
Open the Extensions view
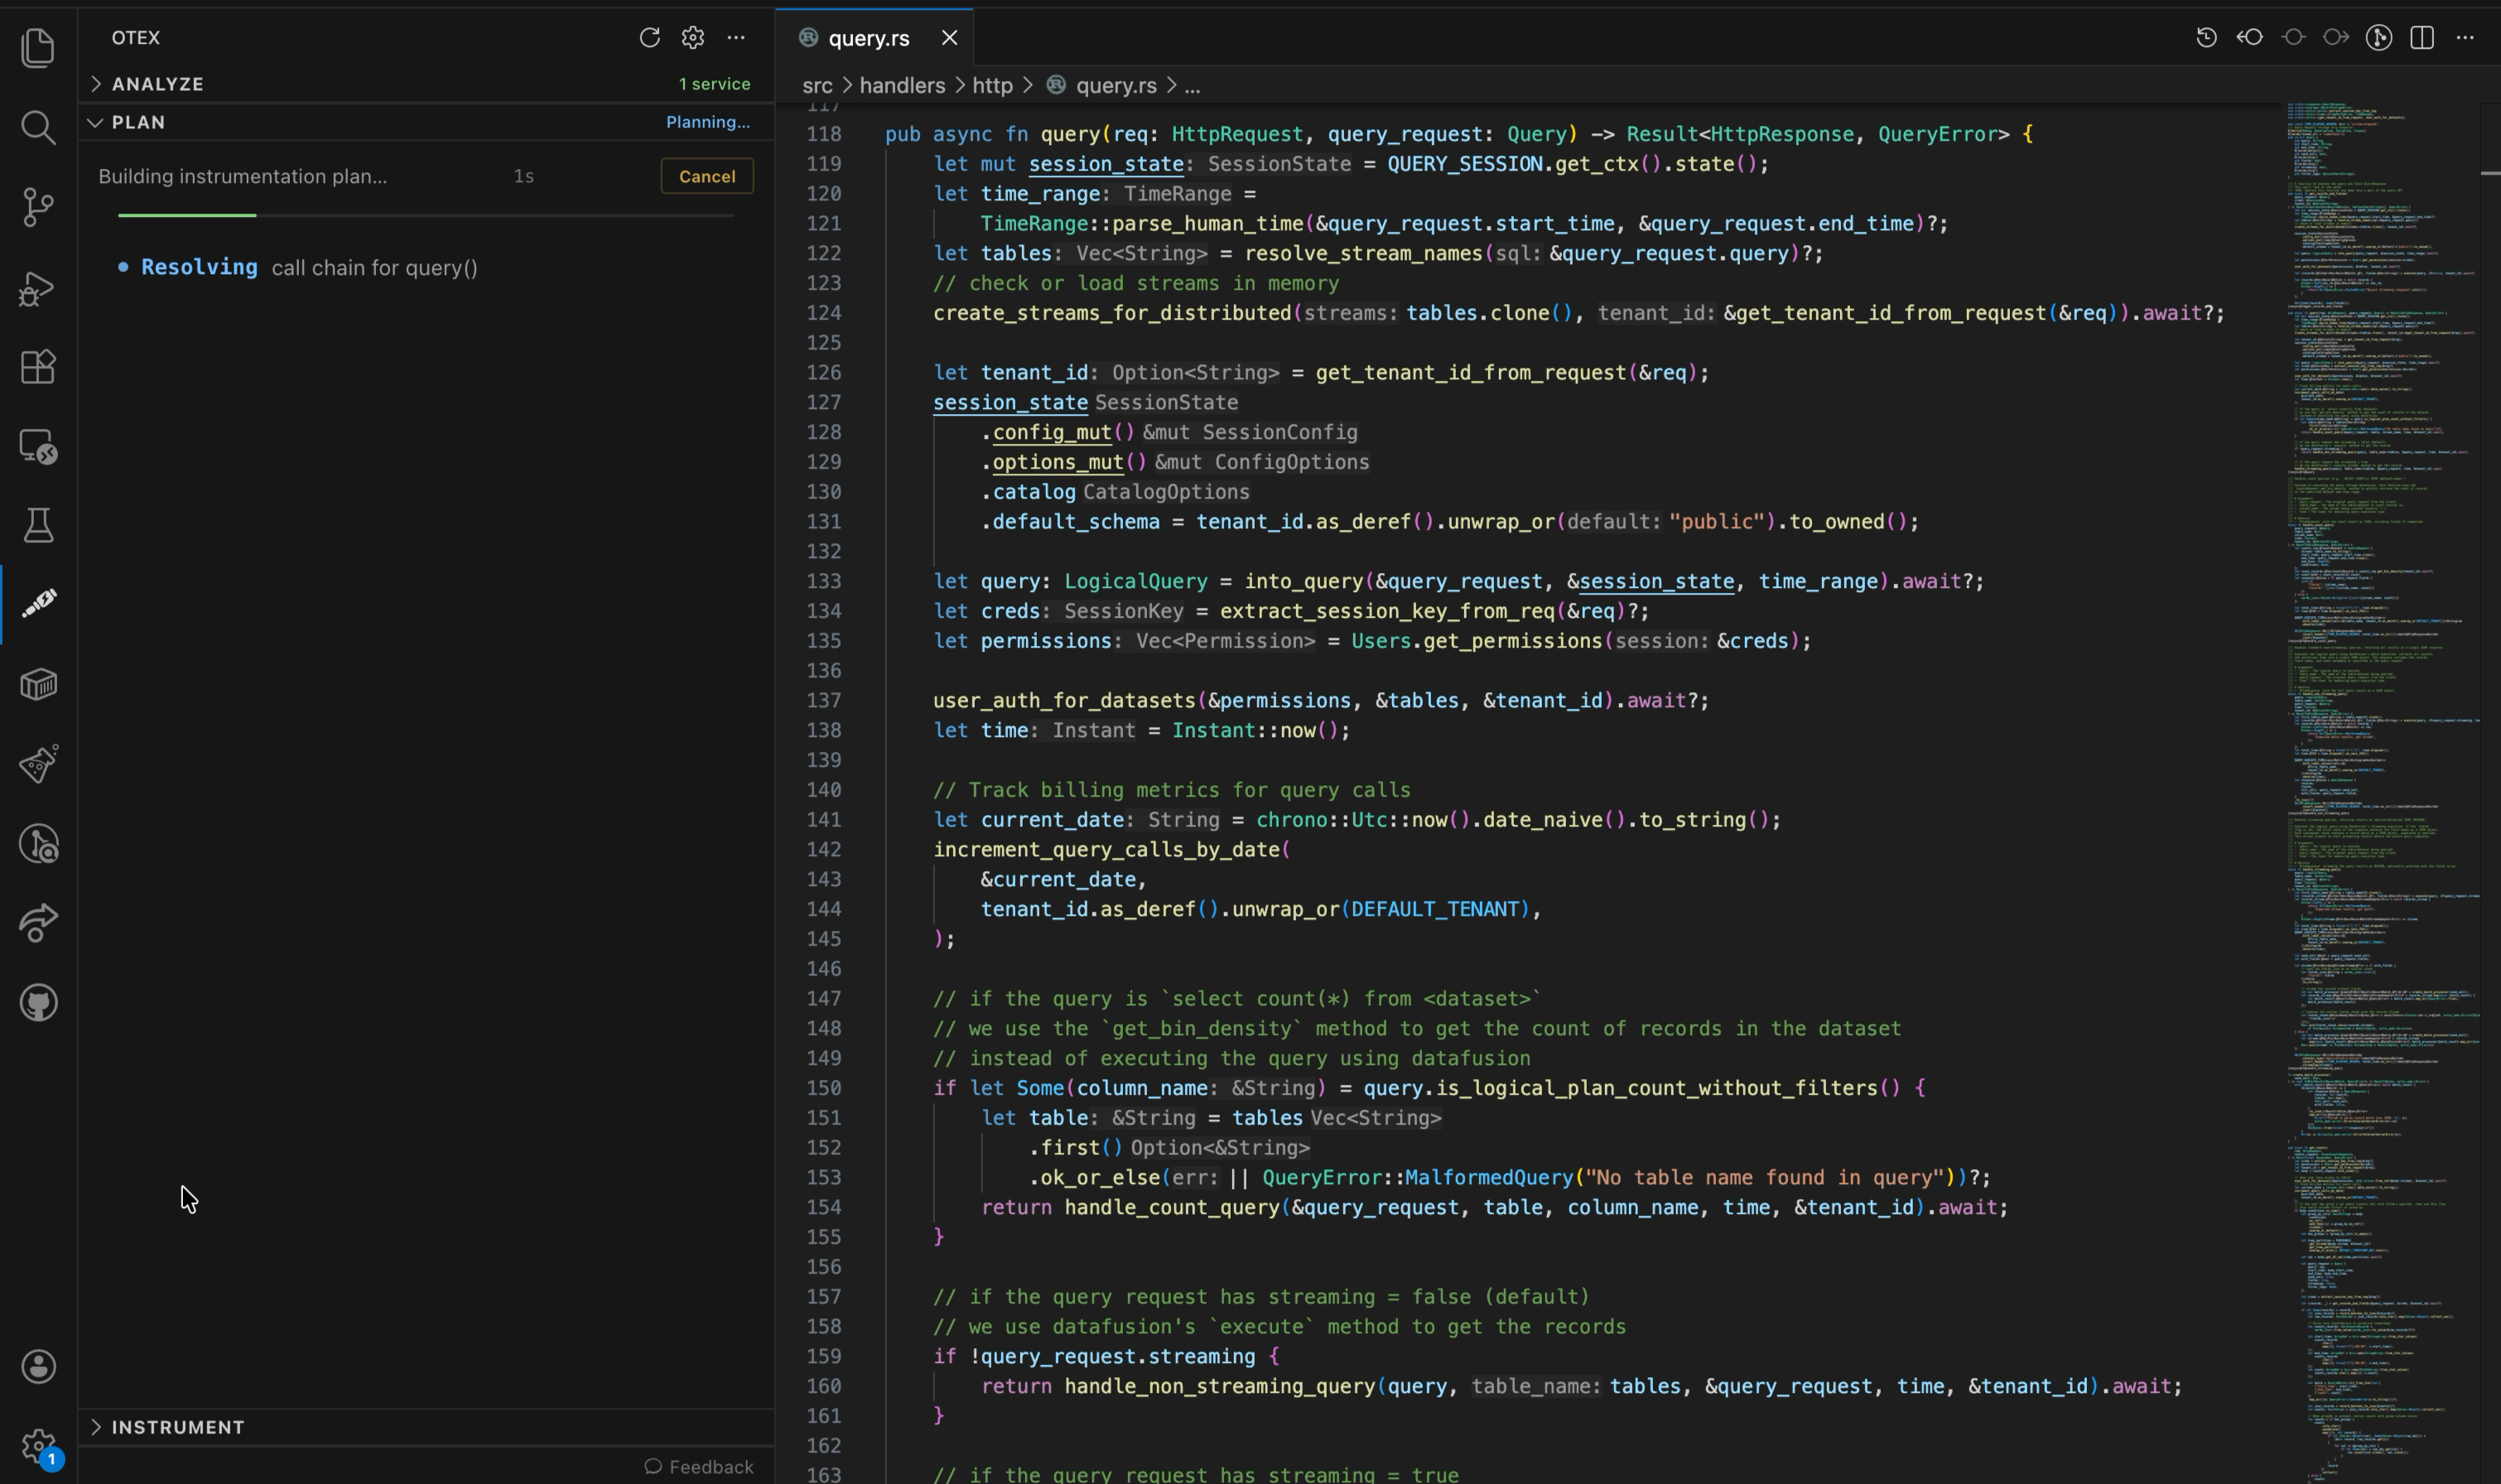[38, 367]
